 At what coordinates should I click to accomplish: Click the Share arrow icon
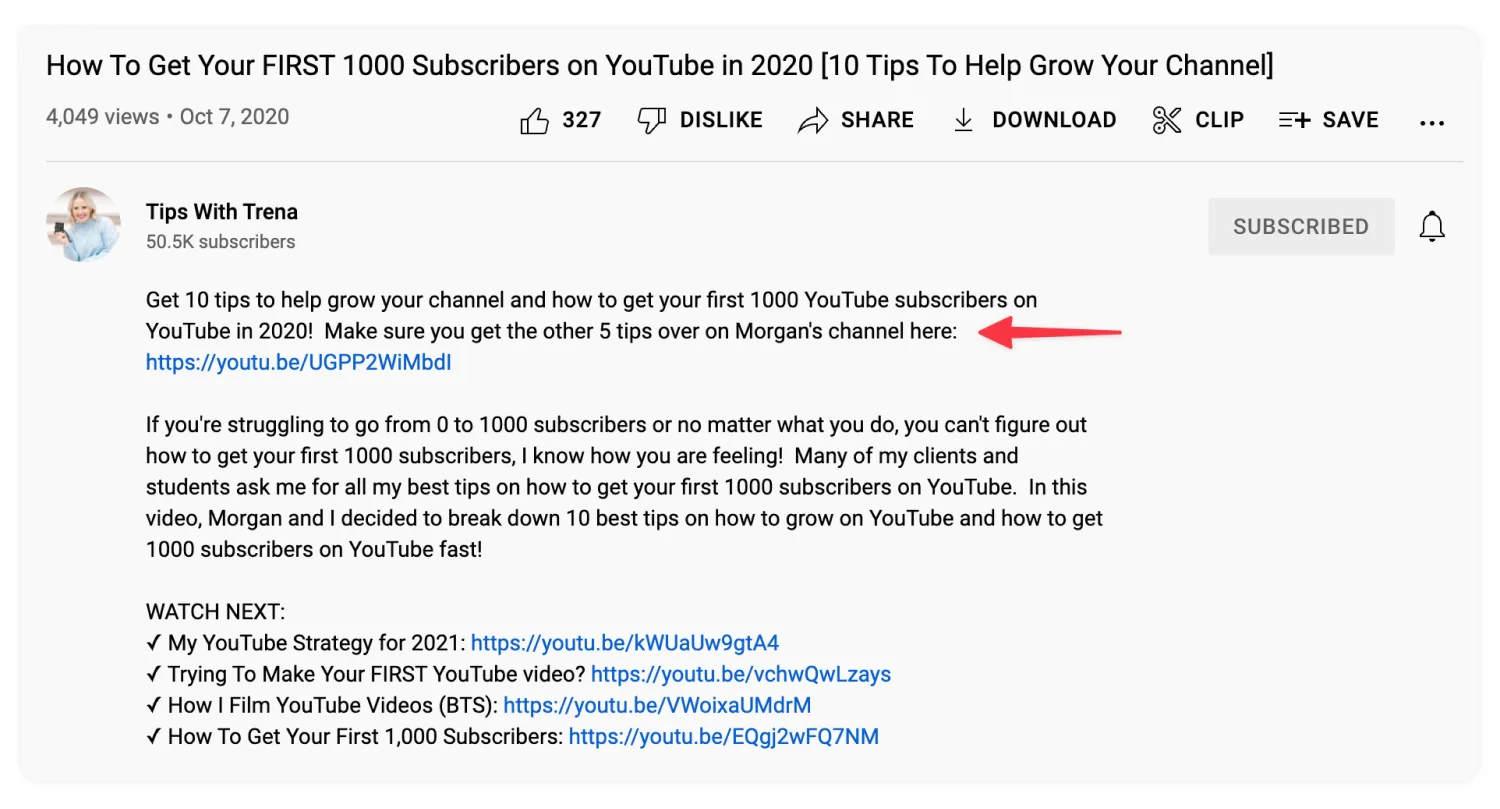tap(813, 121)
